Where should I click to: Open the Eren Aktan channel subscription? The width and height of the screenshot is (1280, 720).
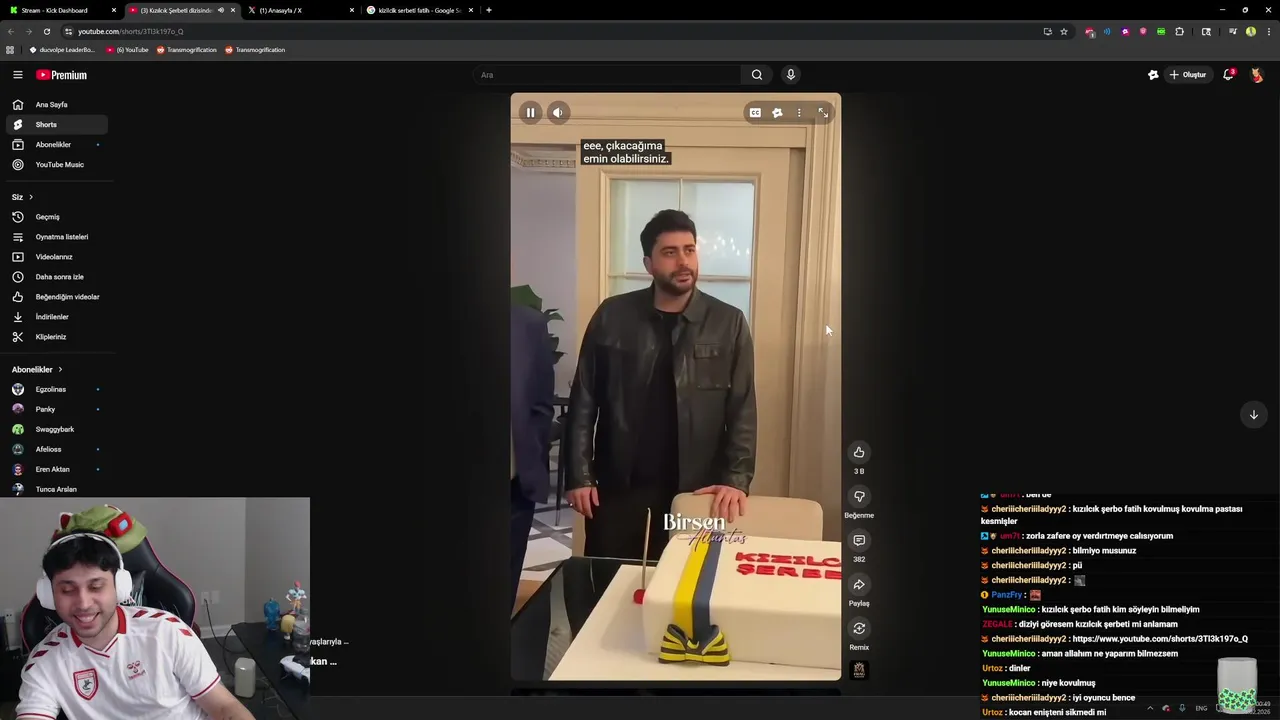tap(56, 469)
